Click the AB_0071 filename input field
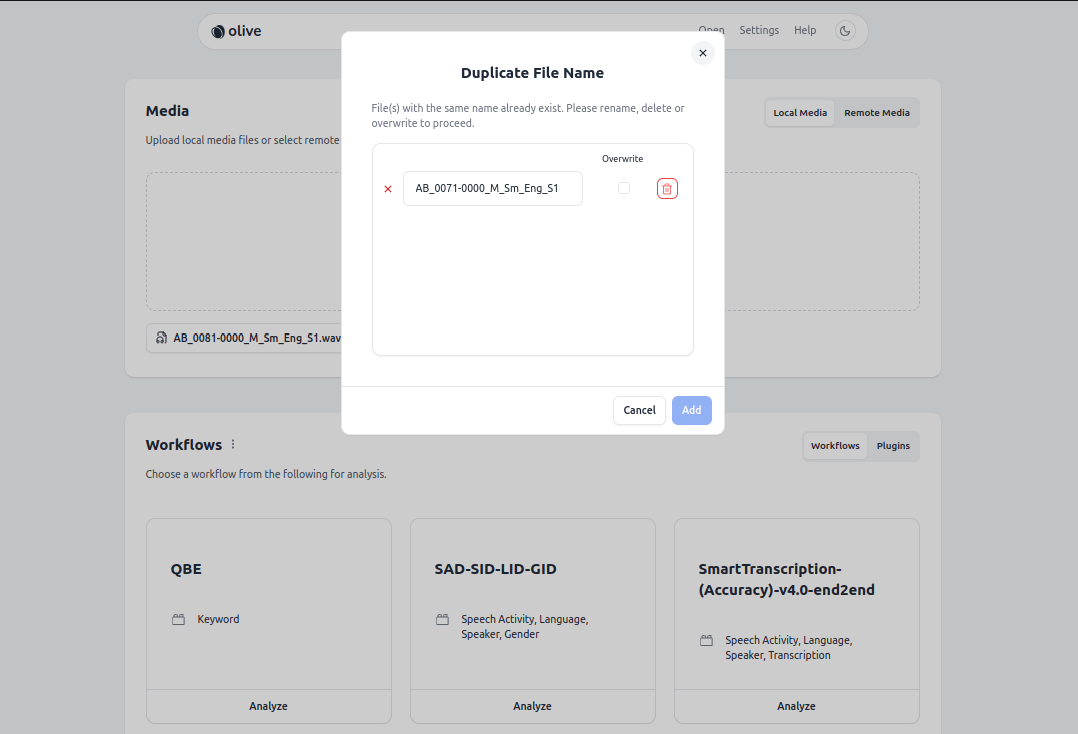Viewport: 1078px width, 734px height. click(493, 188)
